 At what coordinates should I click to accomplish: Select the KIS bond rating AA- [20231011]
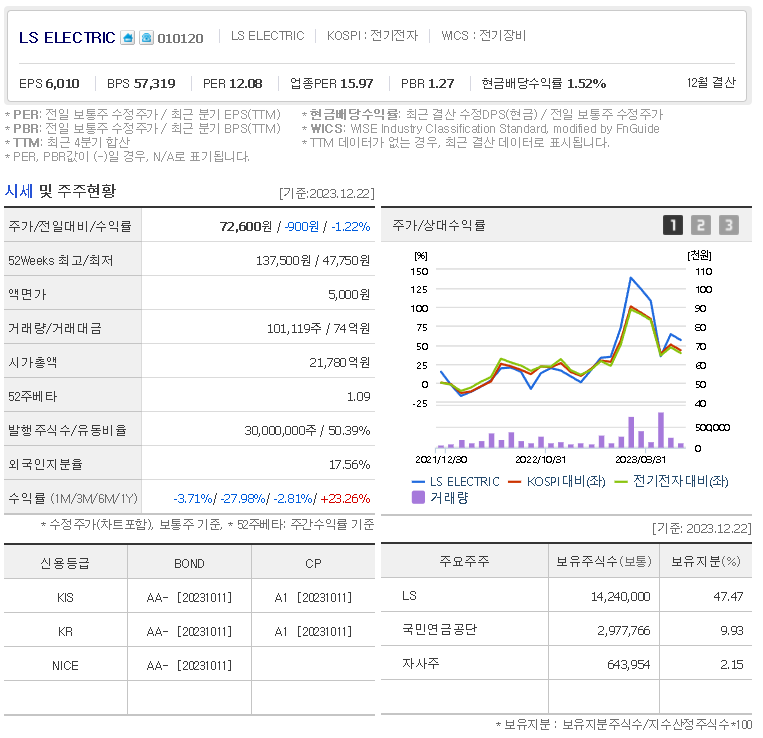(189, 597)
